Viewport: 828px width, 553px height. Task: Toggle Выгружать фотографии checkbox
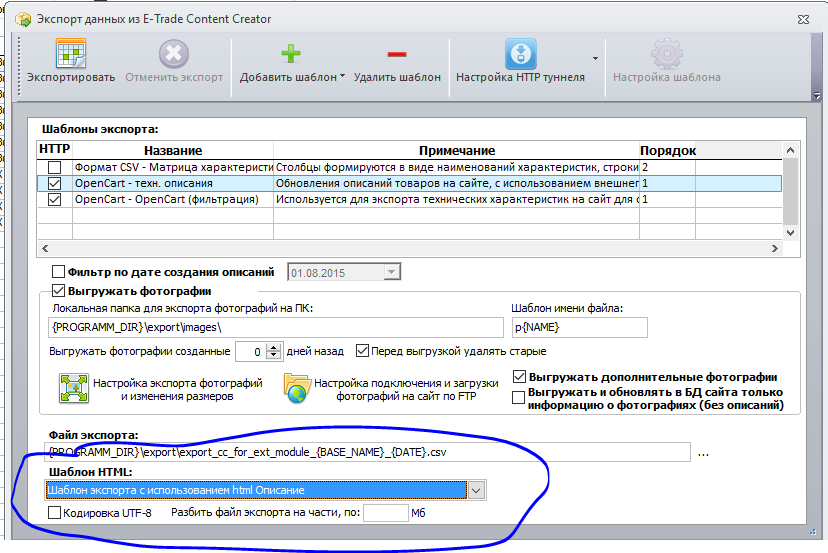(x=58, y=290)
